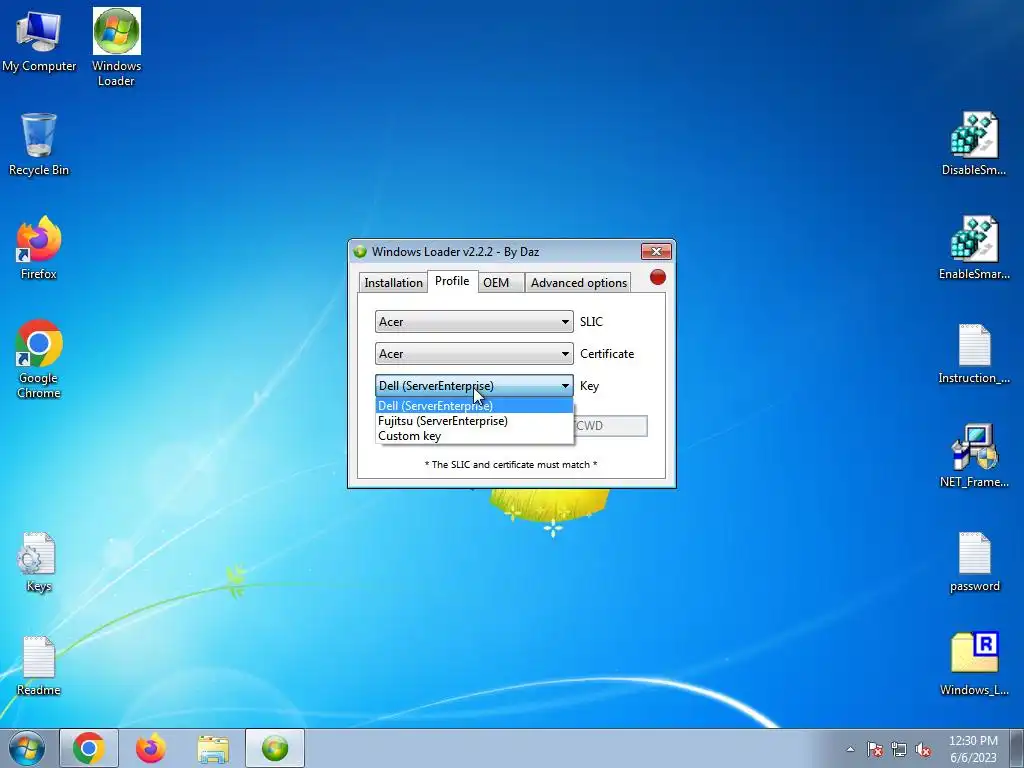This screenshot has height=768, width=1024.
Task: Click the Start button orb
Action: coord(27,748)
